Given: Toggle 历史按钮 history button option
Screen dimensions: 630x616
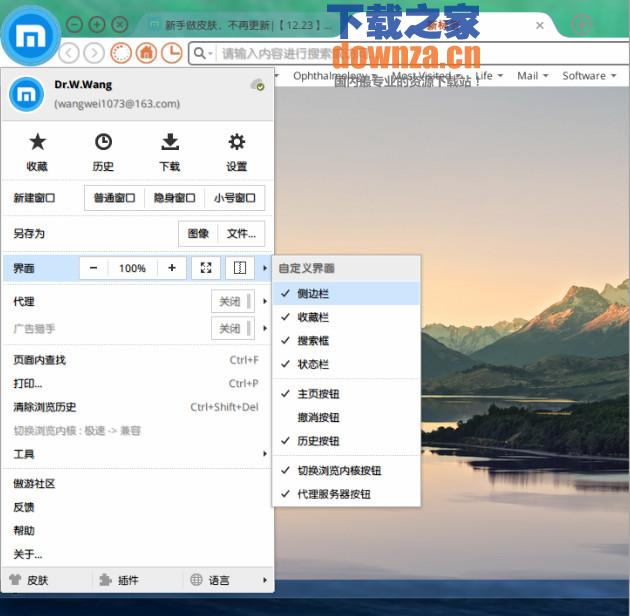Looking at the screenshot, I should pos(346,441).
